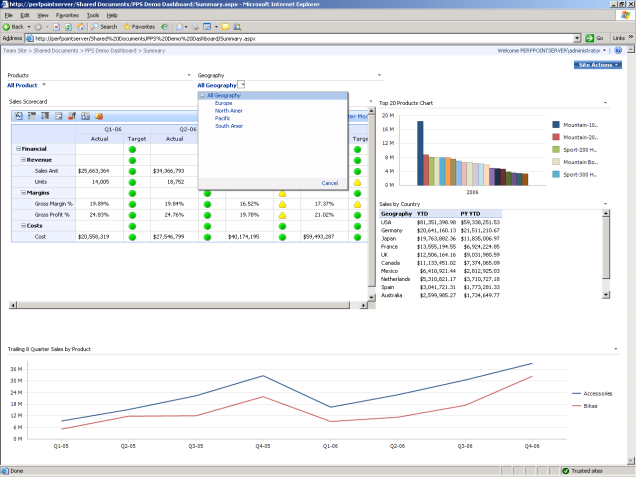Image resolution: width=636 pixels, height=477 pixels.
Task: Click the Mail envelope icon
Action: tap(179, 27)
